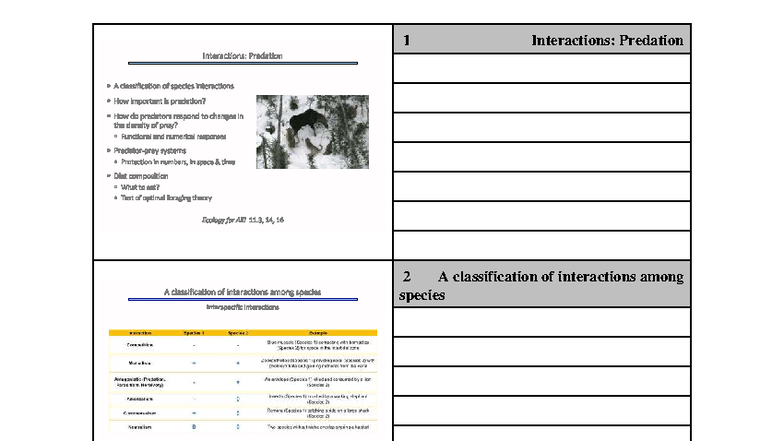This screenshot has height=441, width=784.
Task: Click the 'Amensalism' table row label
Action: (x=140, y=400)
